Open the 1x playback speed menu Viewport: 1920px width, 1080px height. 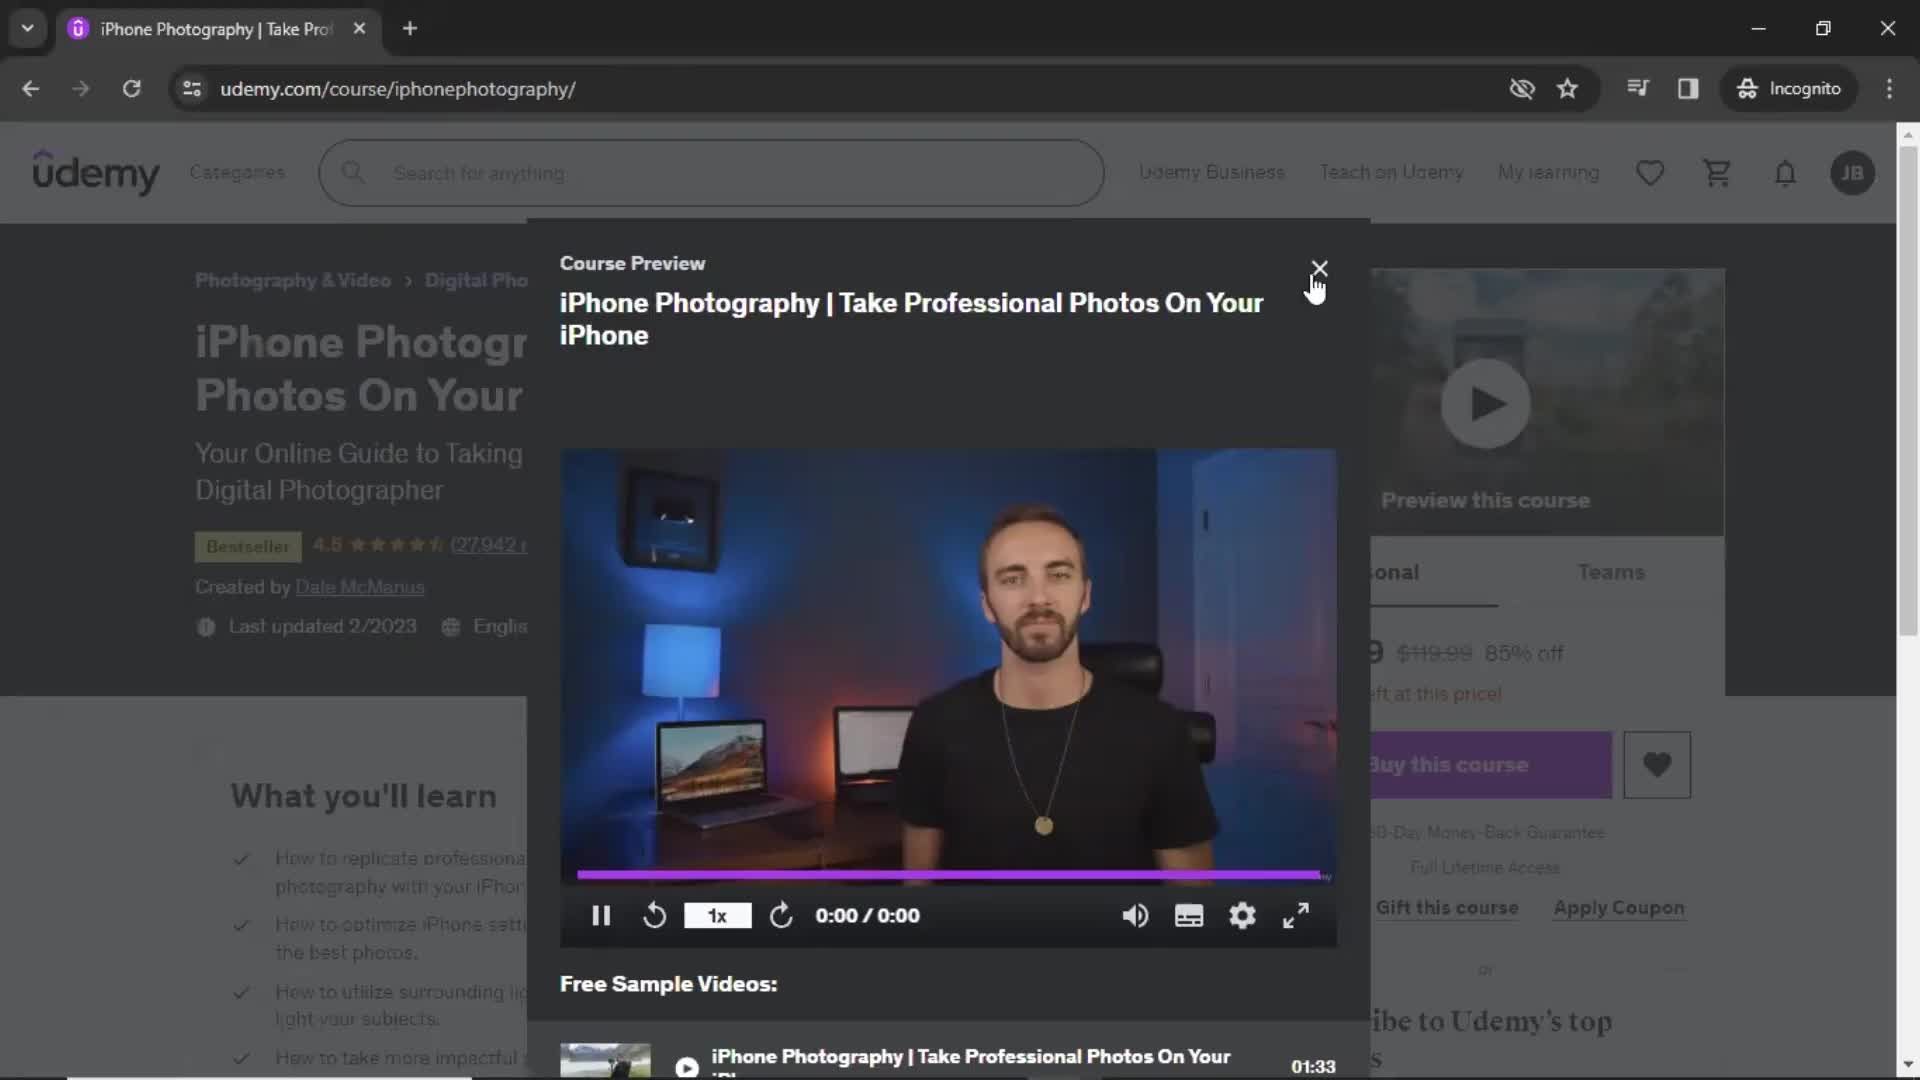click(717, 916)
